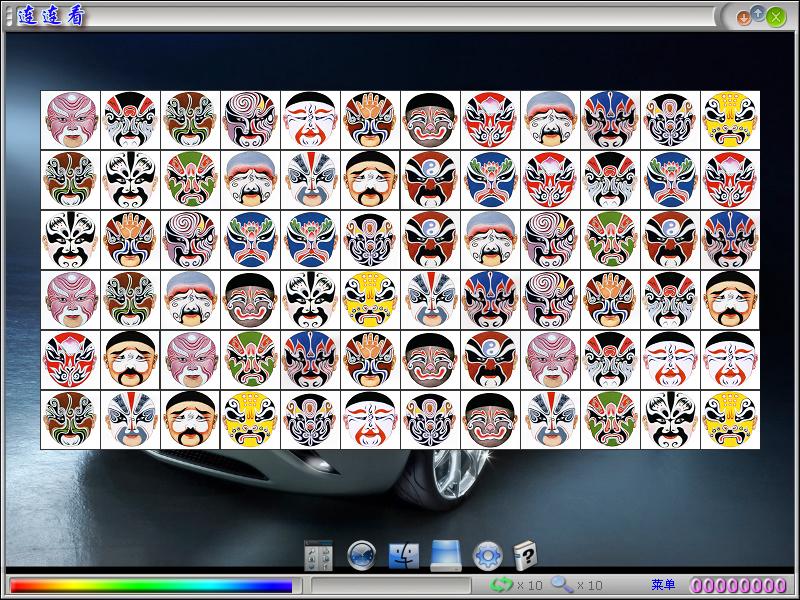The width and height of the screenshot is (800, 600).
Task: Select the blue globe icon in dock
Action: (362, 555)
